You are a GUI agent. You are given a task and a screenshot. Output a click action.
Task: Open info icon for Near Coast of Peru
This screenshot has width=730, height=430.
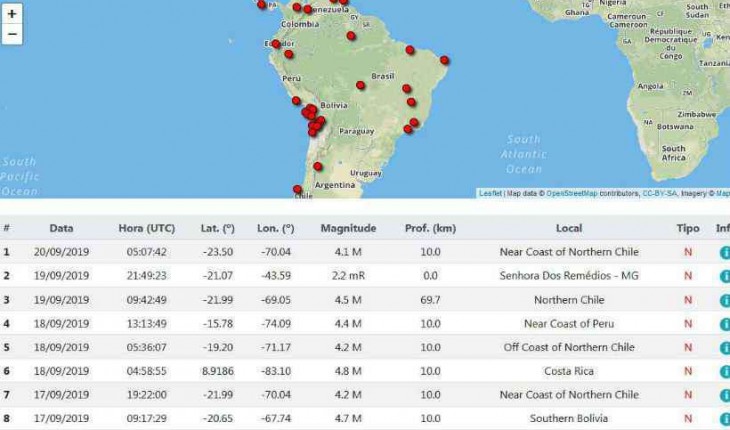(724, 324)
